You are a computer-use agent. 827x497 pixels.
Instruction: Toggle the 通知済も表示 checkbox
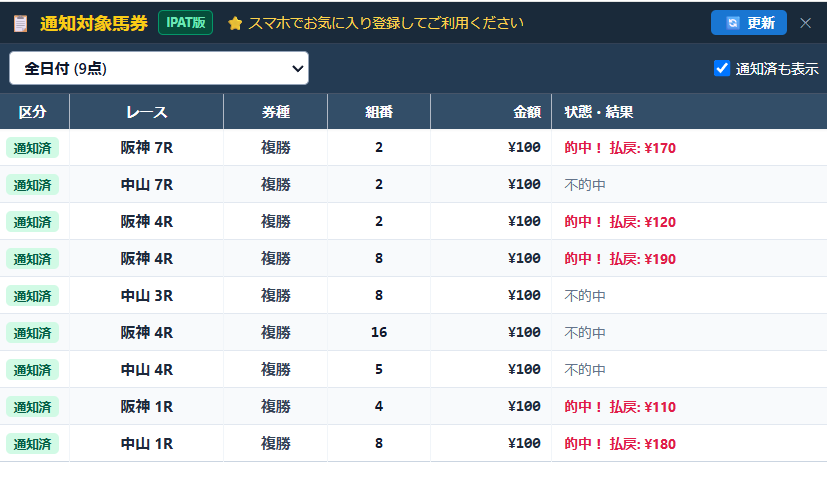coord(722,68)
